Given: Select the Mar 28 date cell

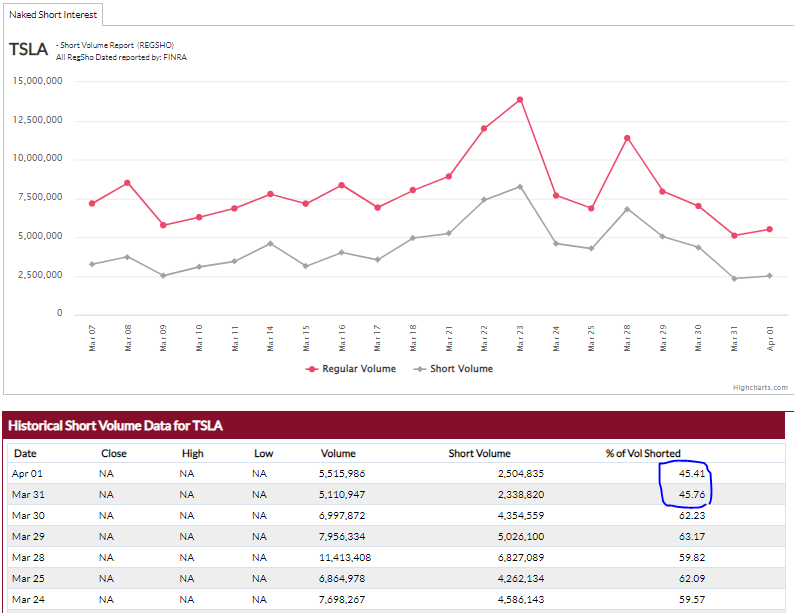Looking at the screenshot, I should [x=28, y=558].
